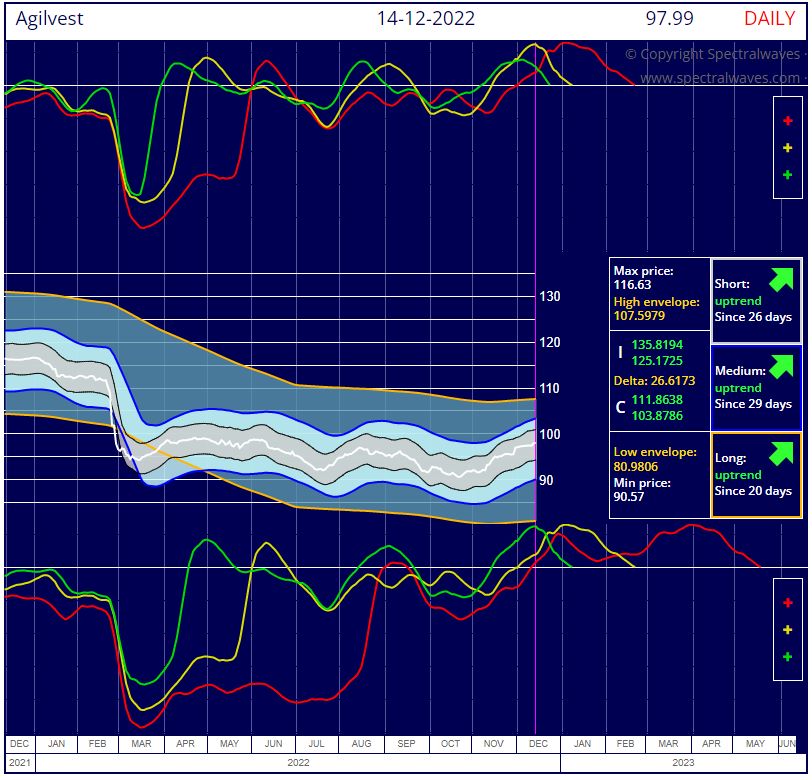
Task: Click the green arrow in the Short trend box
Action: click(x=780, y=279)
